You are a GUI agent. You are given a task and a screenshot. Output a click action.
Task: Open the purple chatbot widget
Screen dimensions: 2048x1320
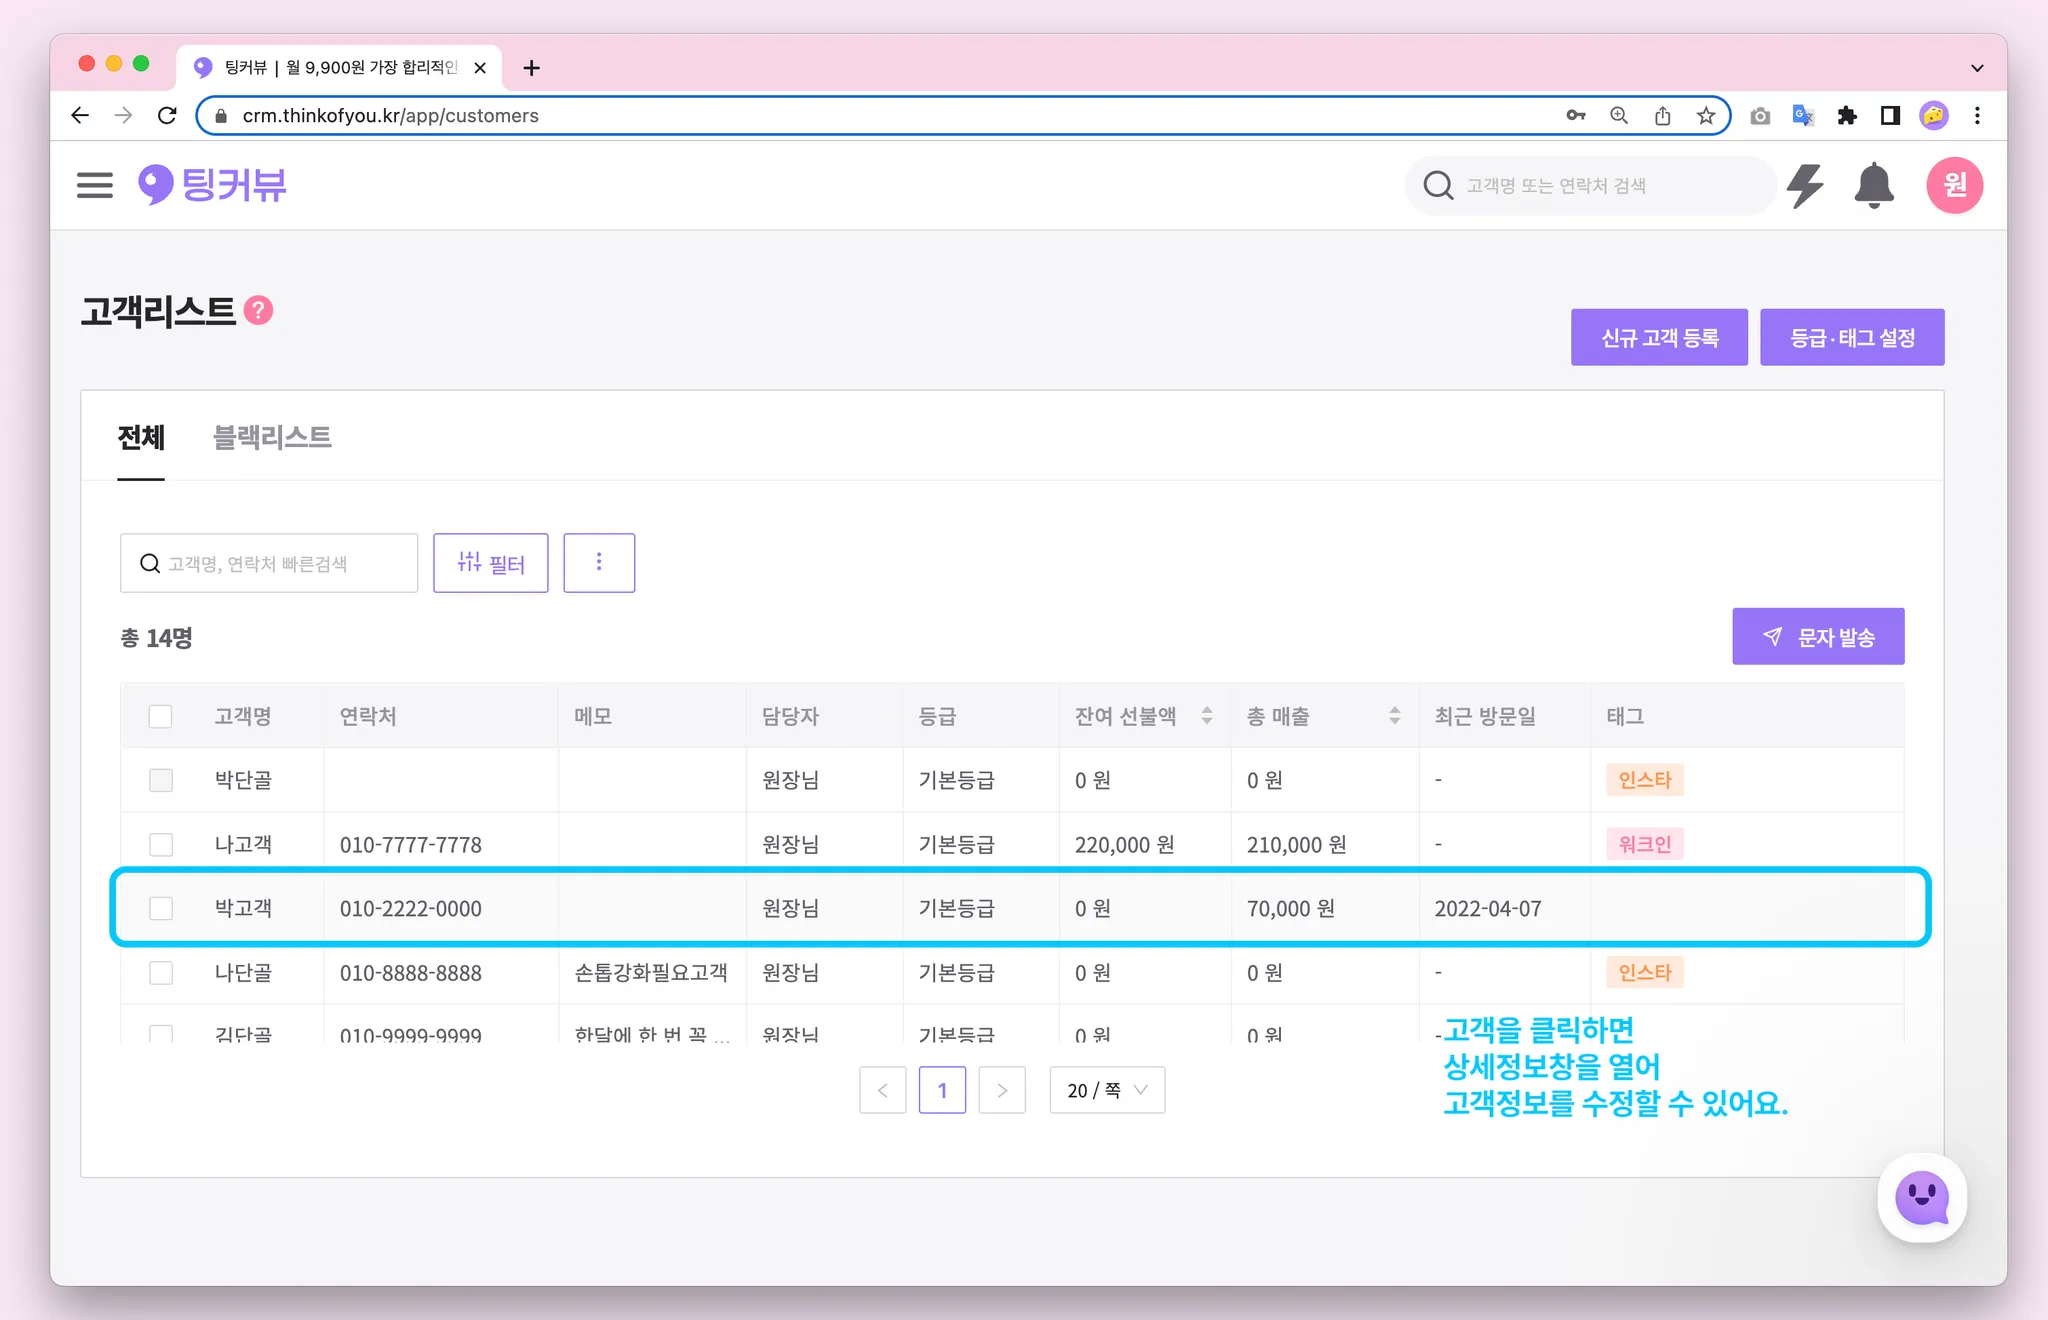pyautogui.click(x=1922, y=1197)
